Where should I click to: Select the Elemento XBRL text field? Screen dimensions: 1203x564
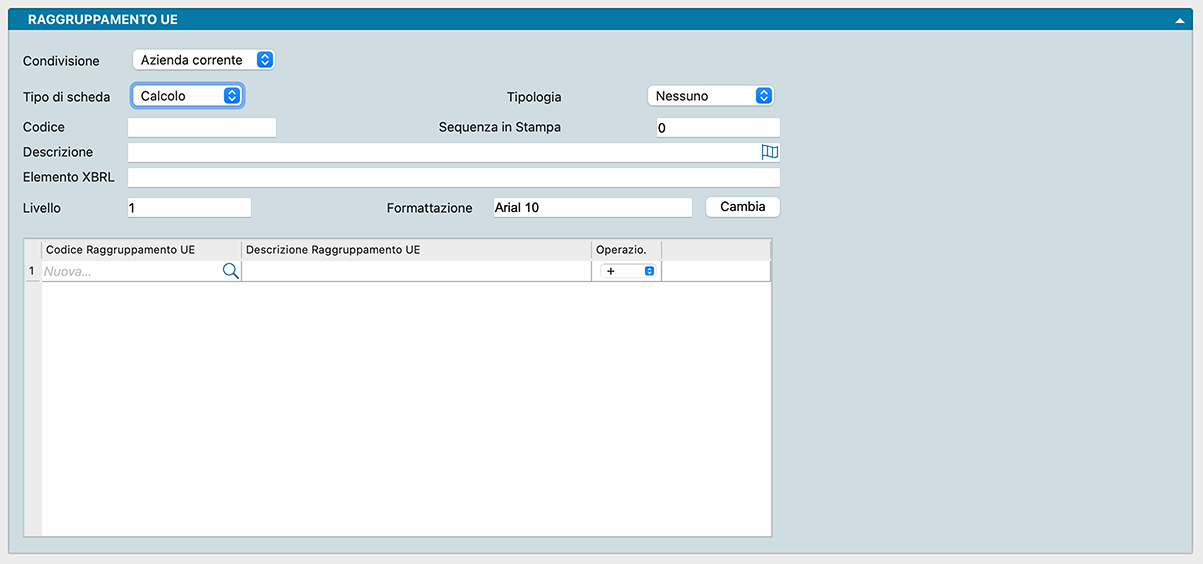[453, 178]
